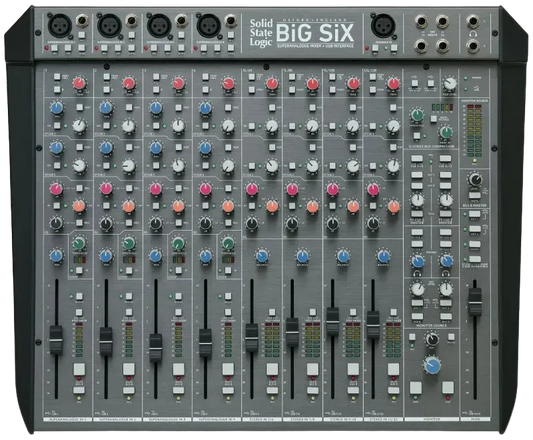Click small black knob above blue monitor knob
This screenshot has width=533, height=440.
tap(432, 339)
